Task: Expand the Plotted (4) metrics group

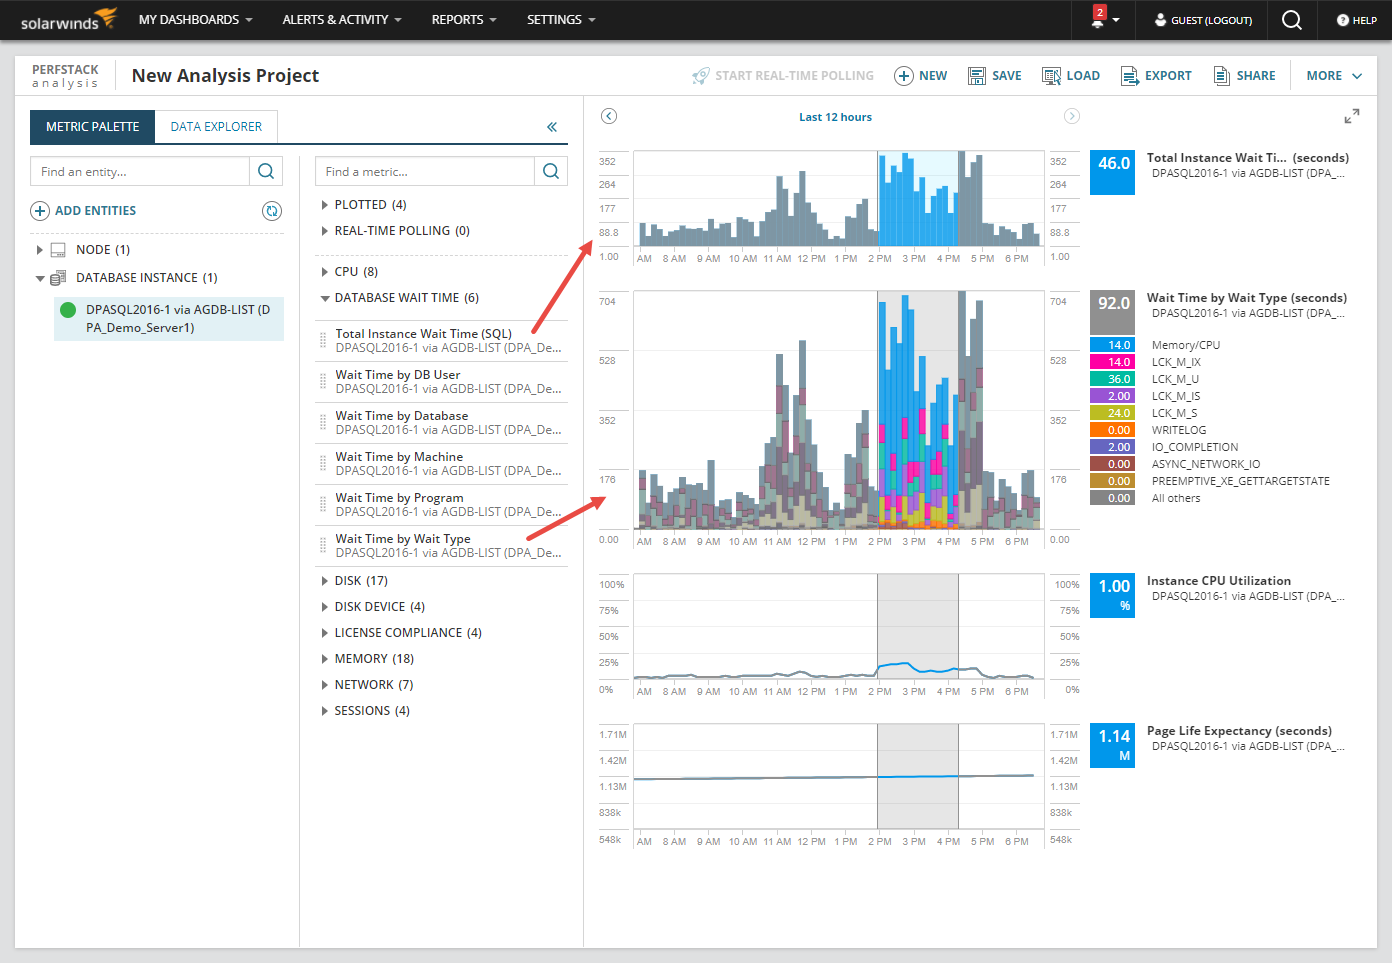Action: pos(324,205)
